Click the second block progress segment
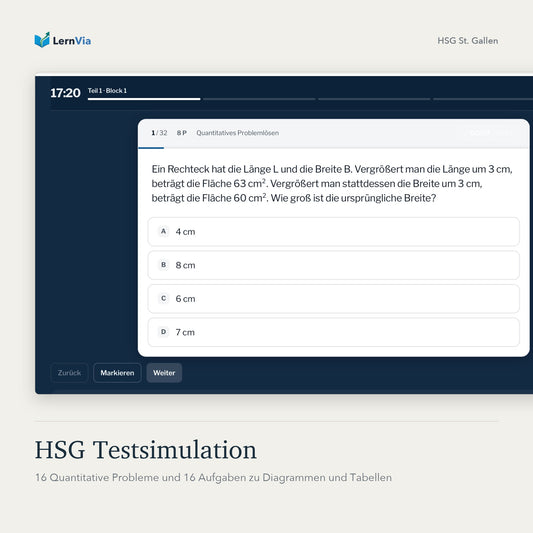Screen dimensions: 533x533 [259, 99]
